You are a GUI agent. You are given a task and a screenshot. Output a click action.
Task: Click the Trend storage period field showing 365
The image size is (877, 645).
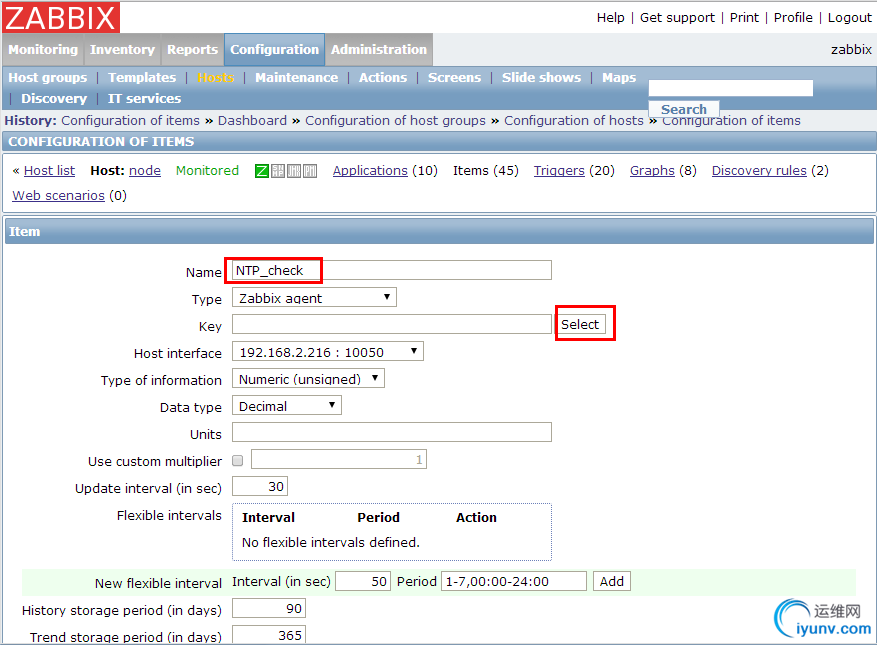pyautogui.click(x=268, y=635)
